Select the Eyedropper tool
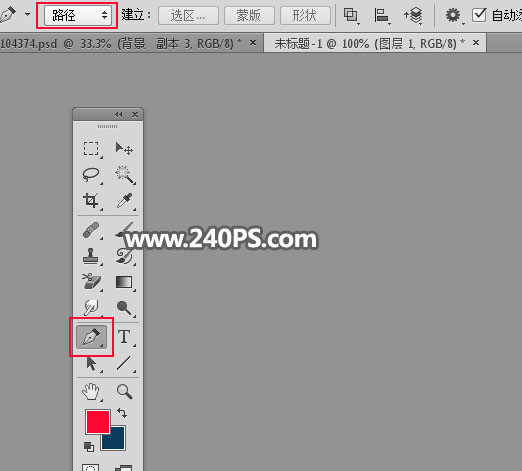The image size is (522, 471). 124,200
